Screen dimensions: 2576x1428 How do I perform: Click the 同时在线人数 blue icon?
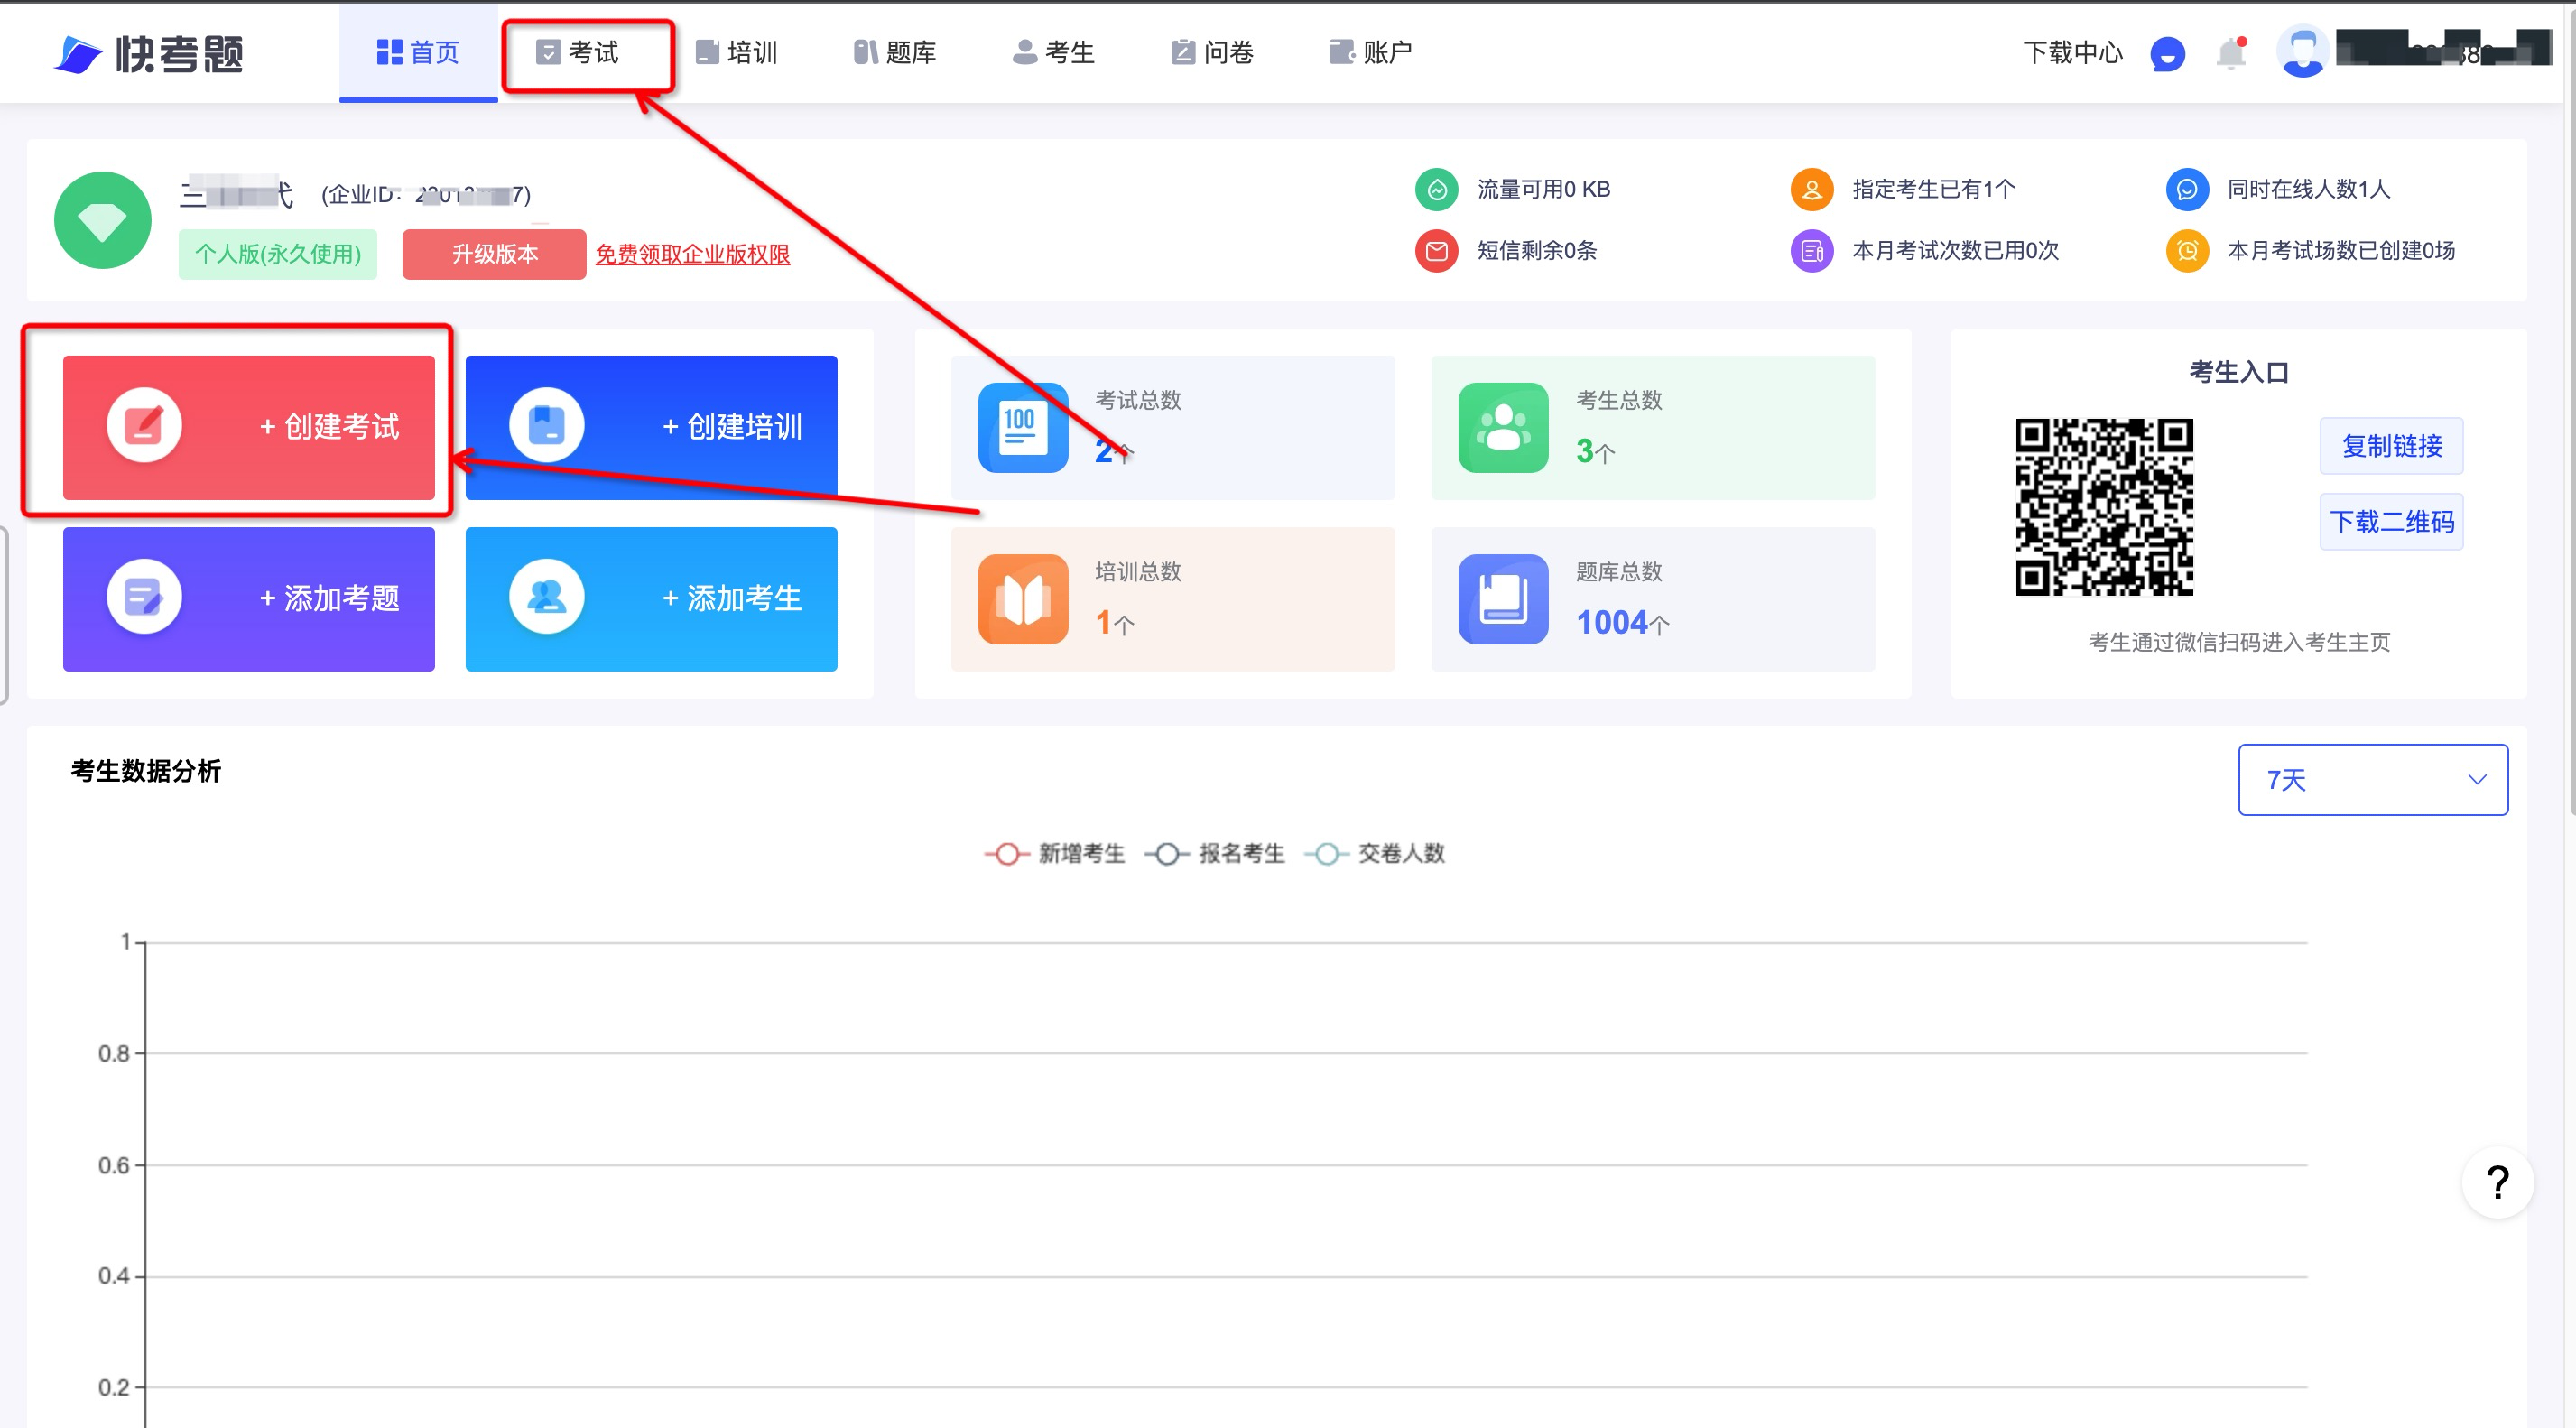coord(2186,189)
